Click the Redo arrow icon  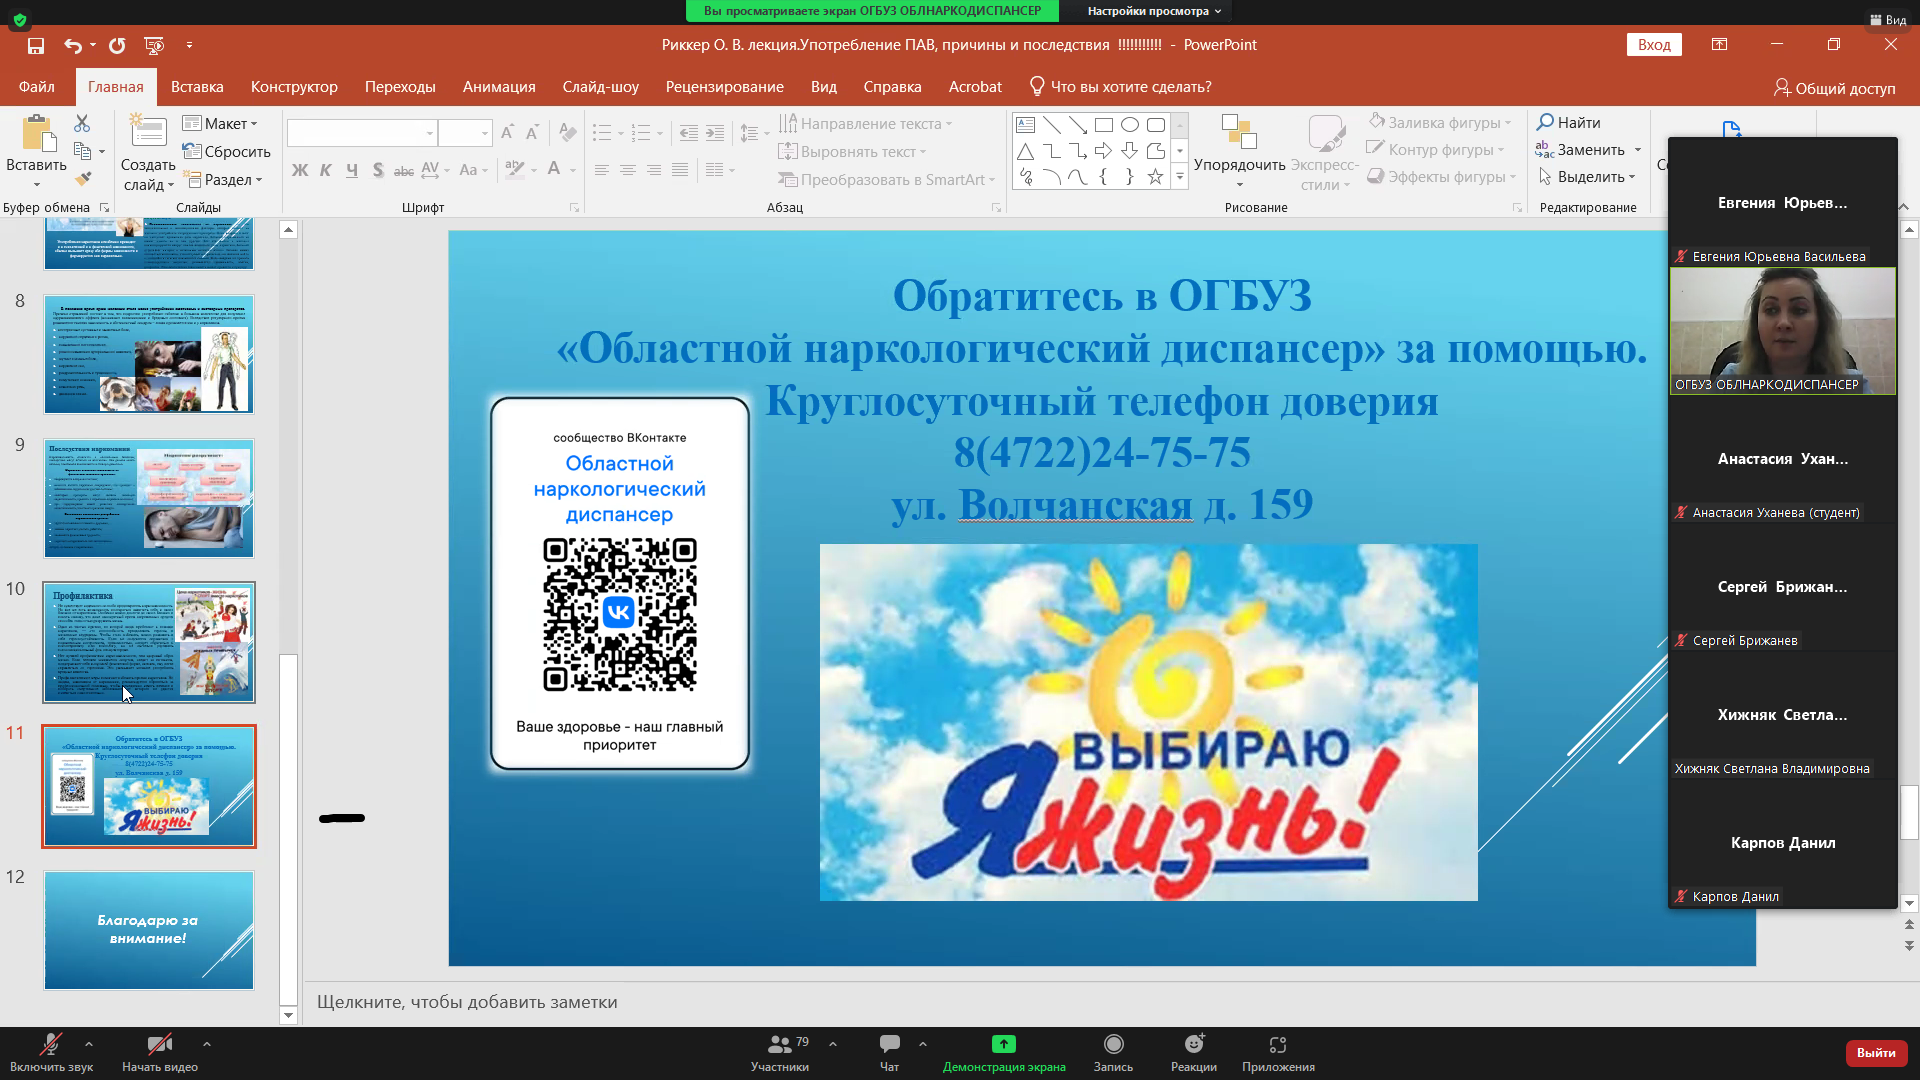click(x=117, y=45)
